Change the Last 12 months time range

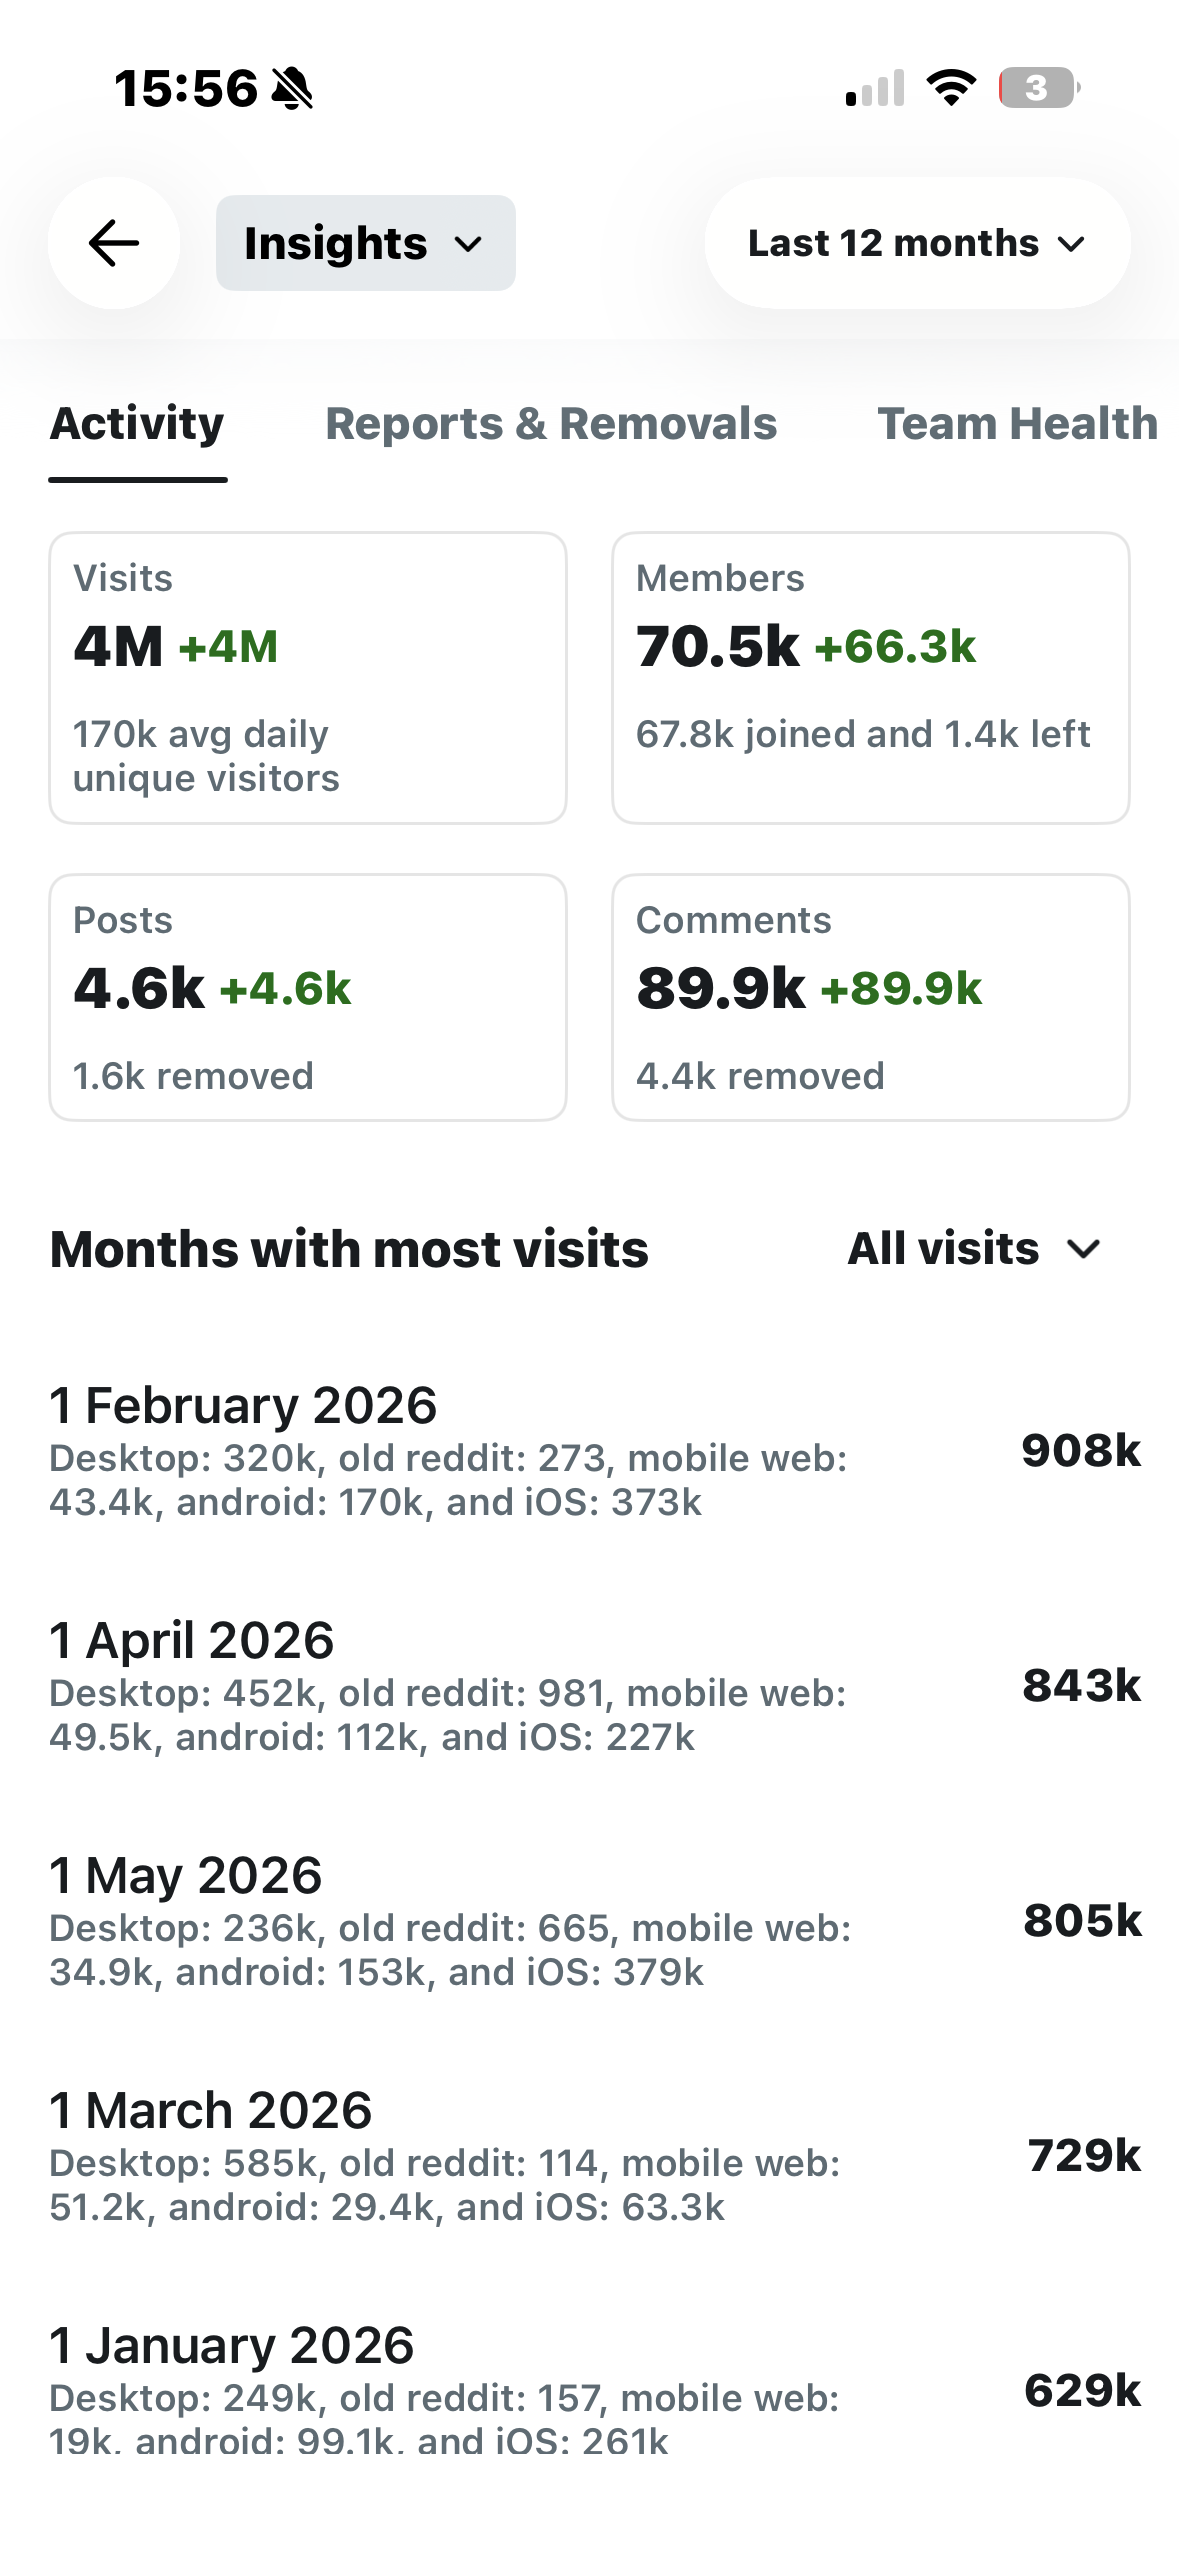coord(917,243)
